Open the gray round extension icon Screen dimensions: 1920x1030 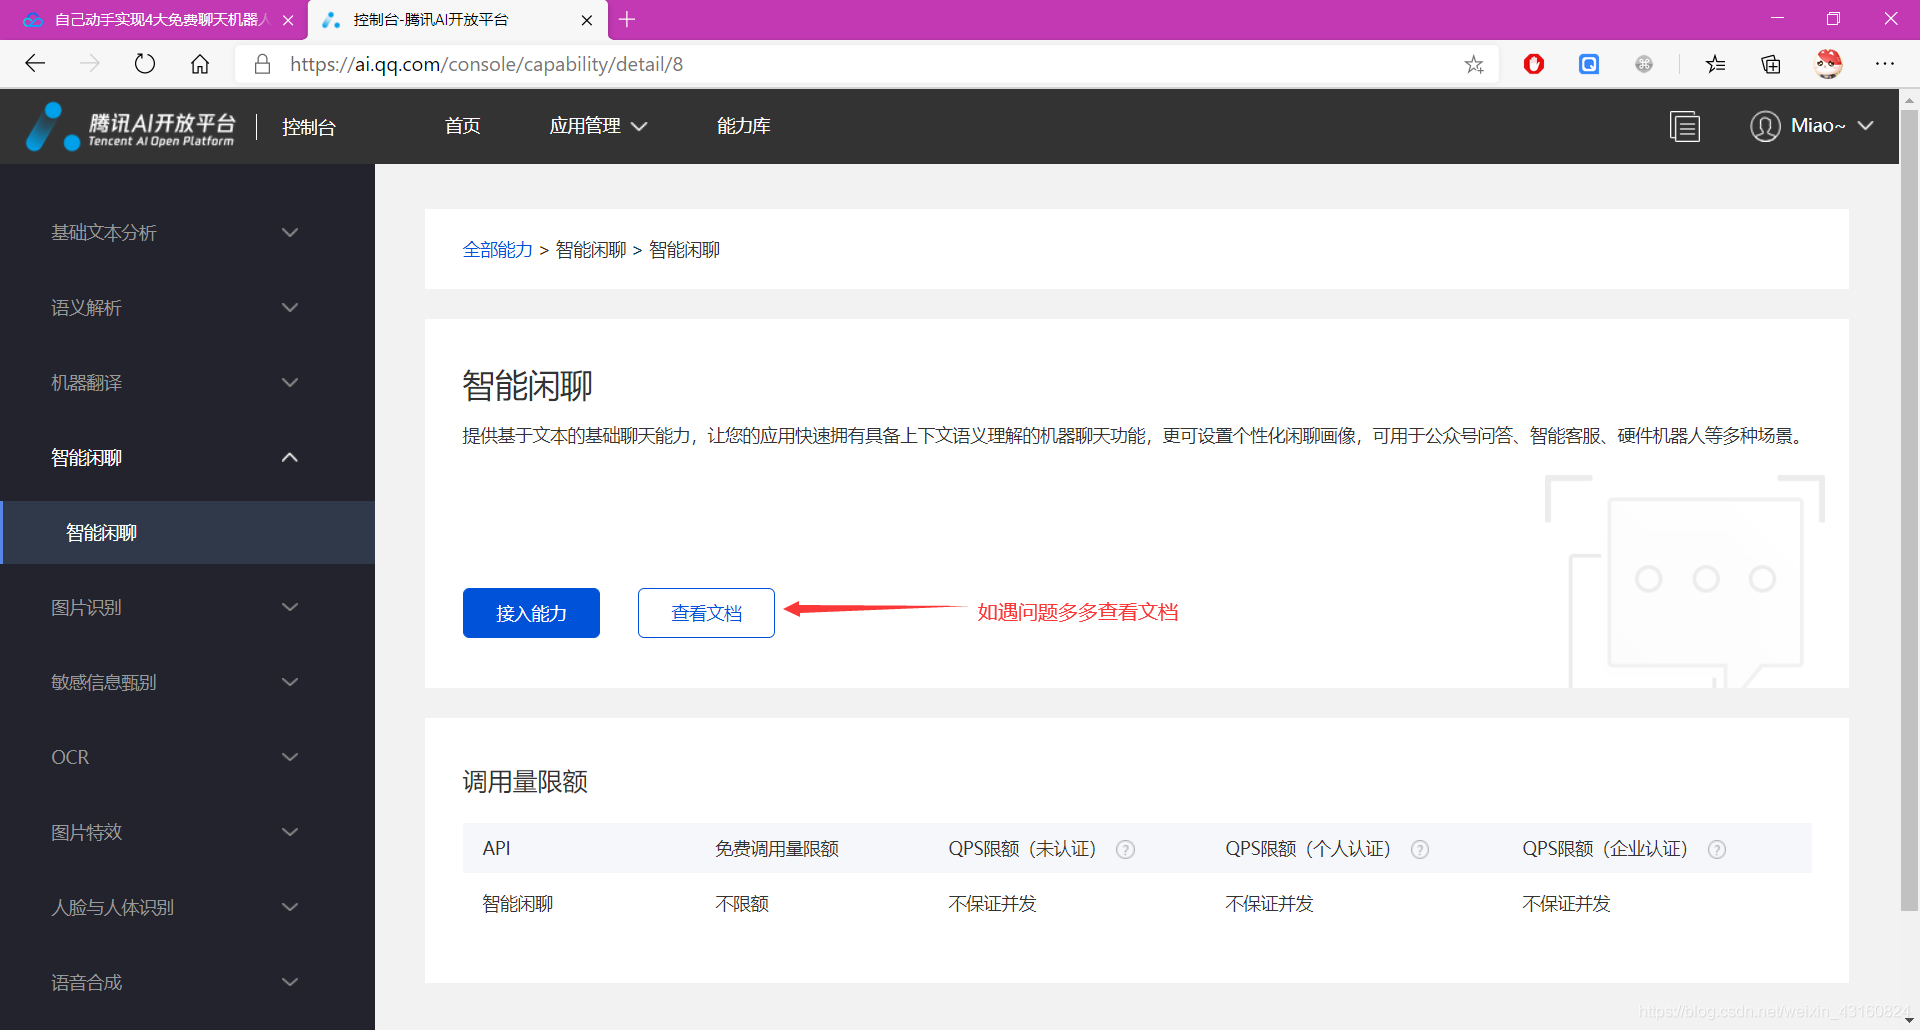point(1644,64)
